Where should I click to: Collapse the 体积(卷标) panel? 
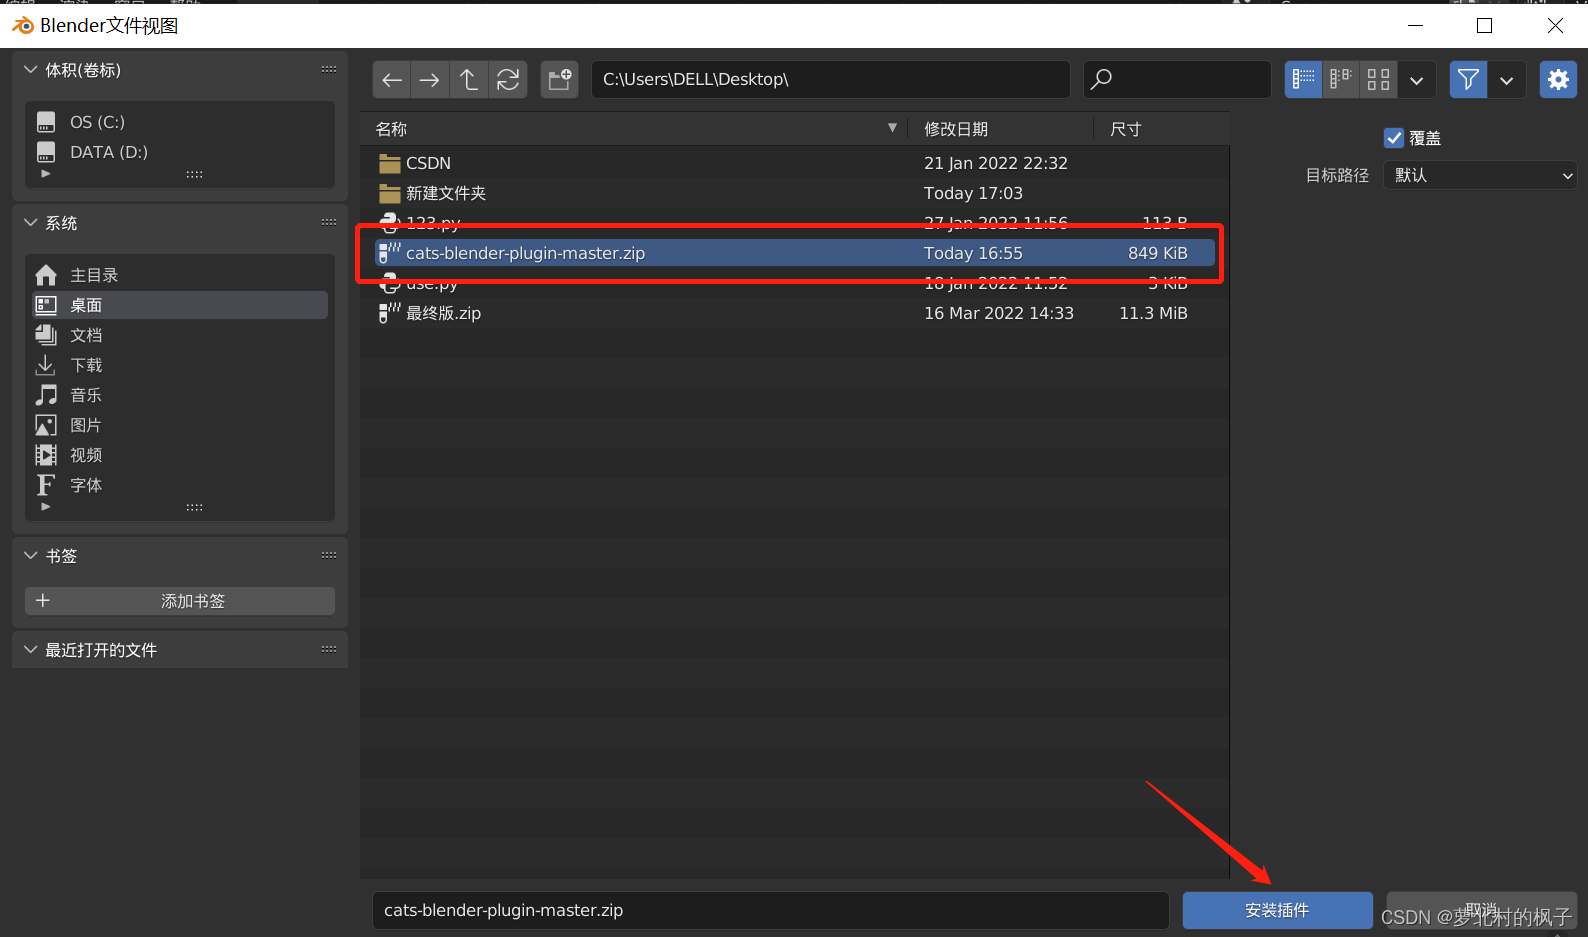tap(31, 70)
